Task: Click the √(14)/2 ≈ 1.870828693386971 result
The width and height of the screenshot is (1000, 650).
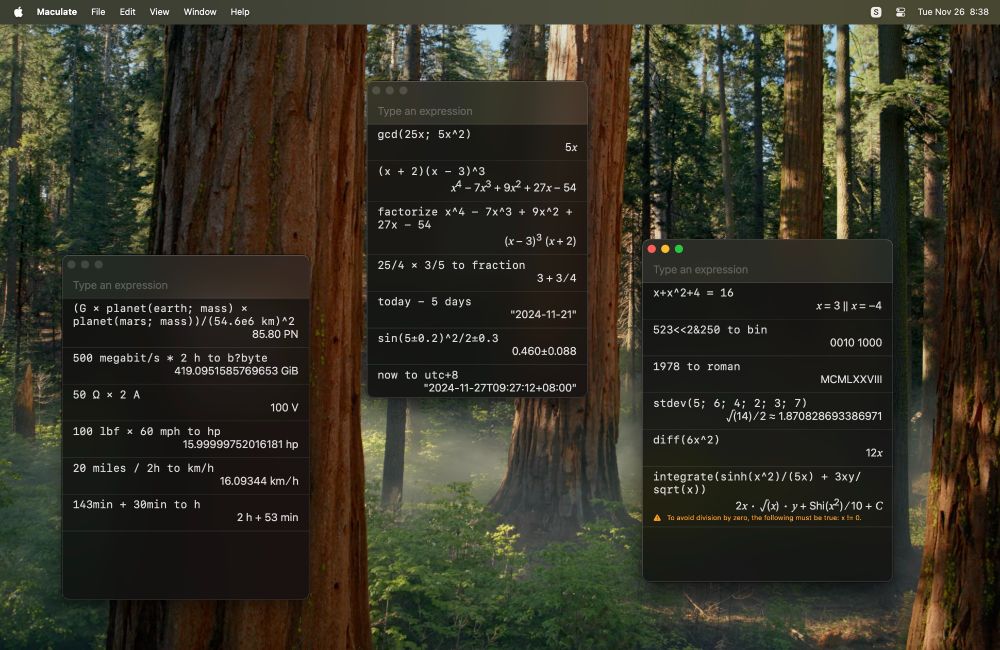Action: [x=804, y=416]
